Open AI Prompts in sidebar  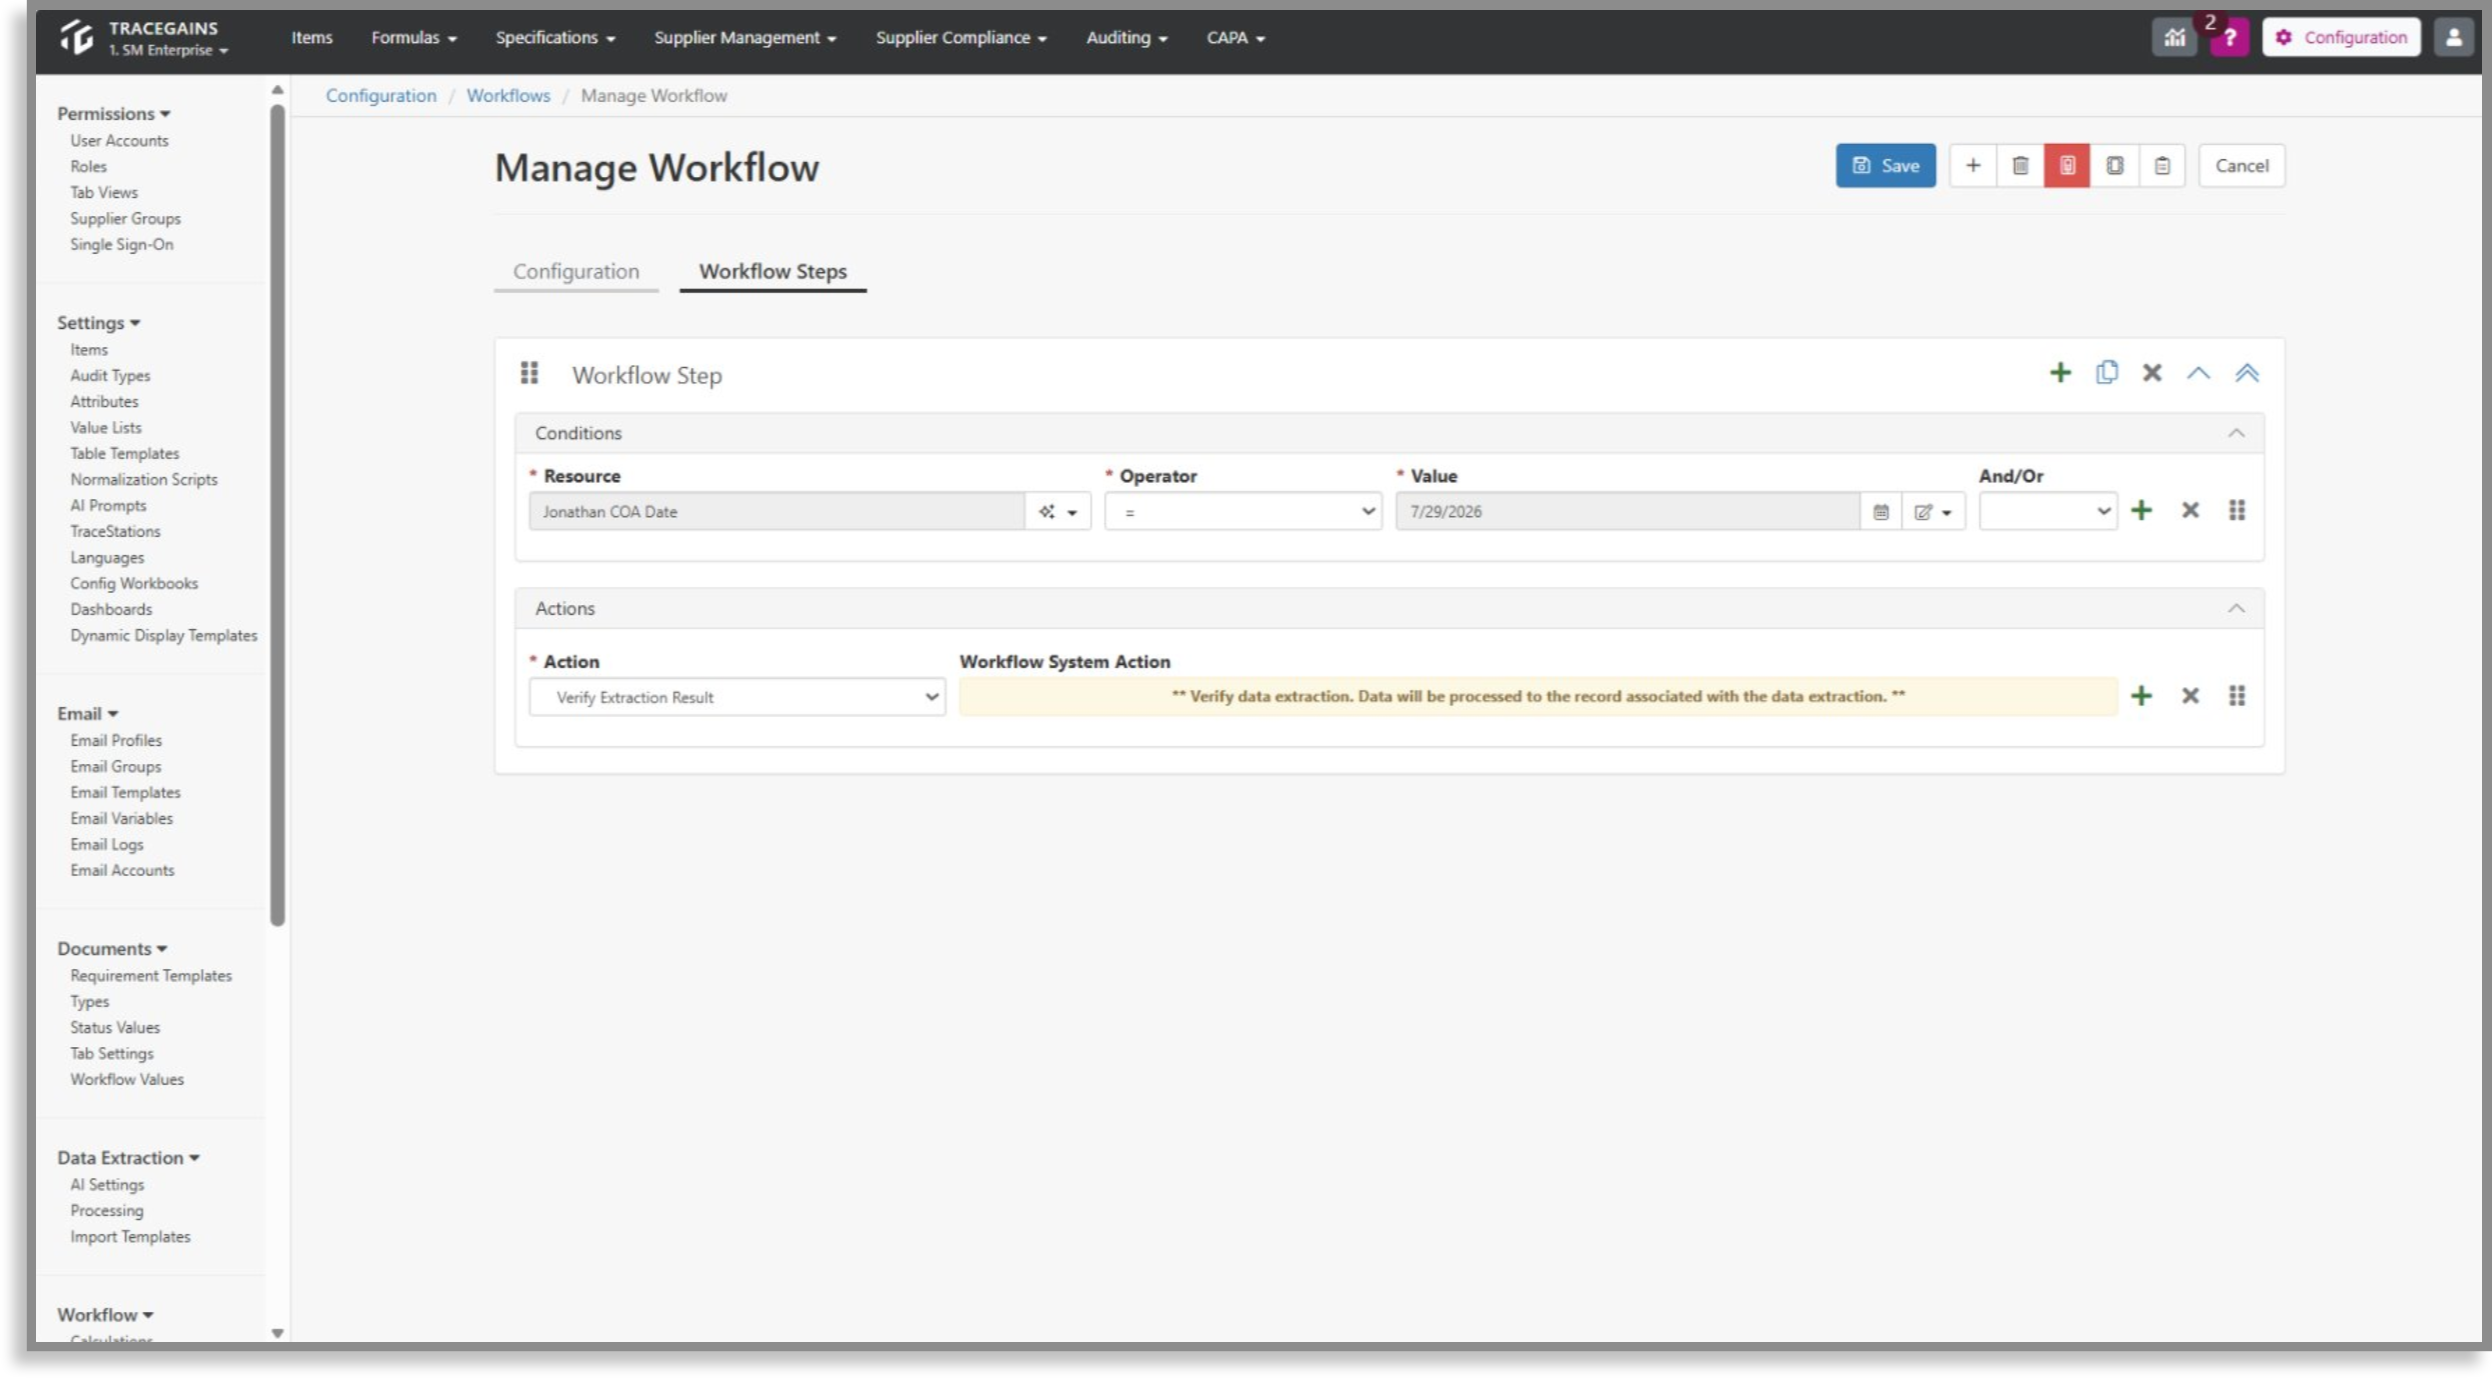click(x=108, y=505)
